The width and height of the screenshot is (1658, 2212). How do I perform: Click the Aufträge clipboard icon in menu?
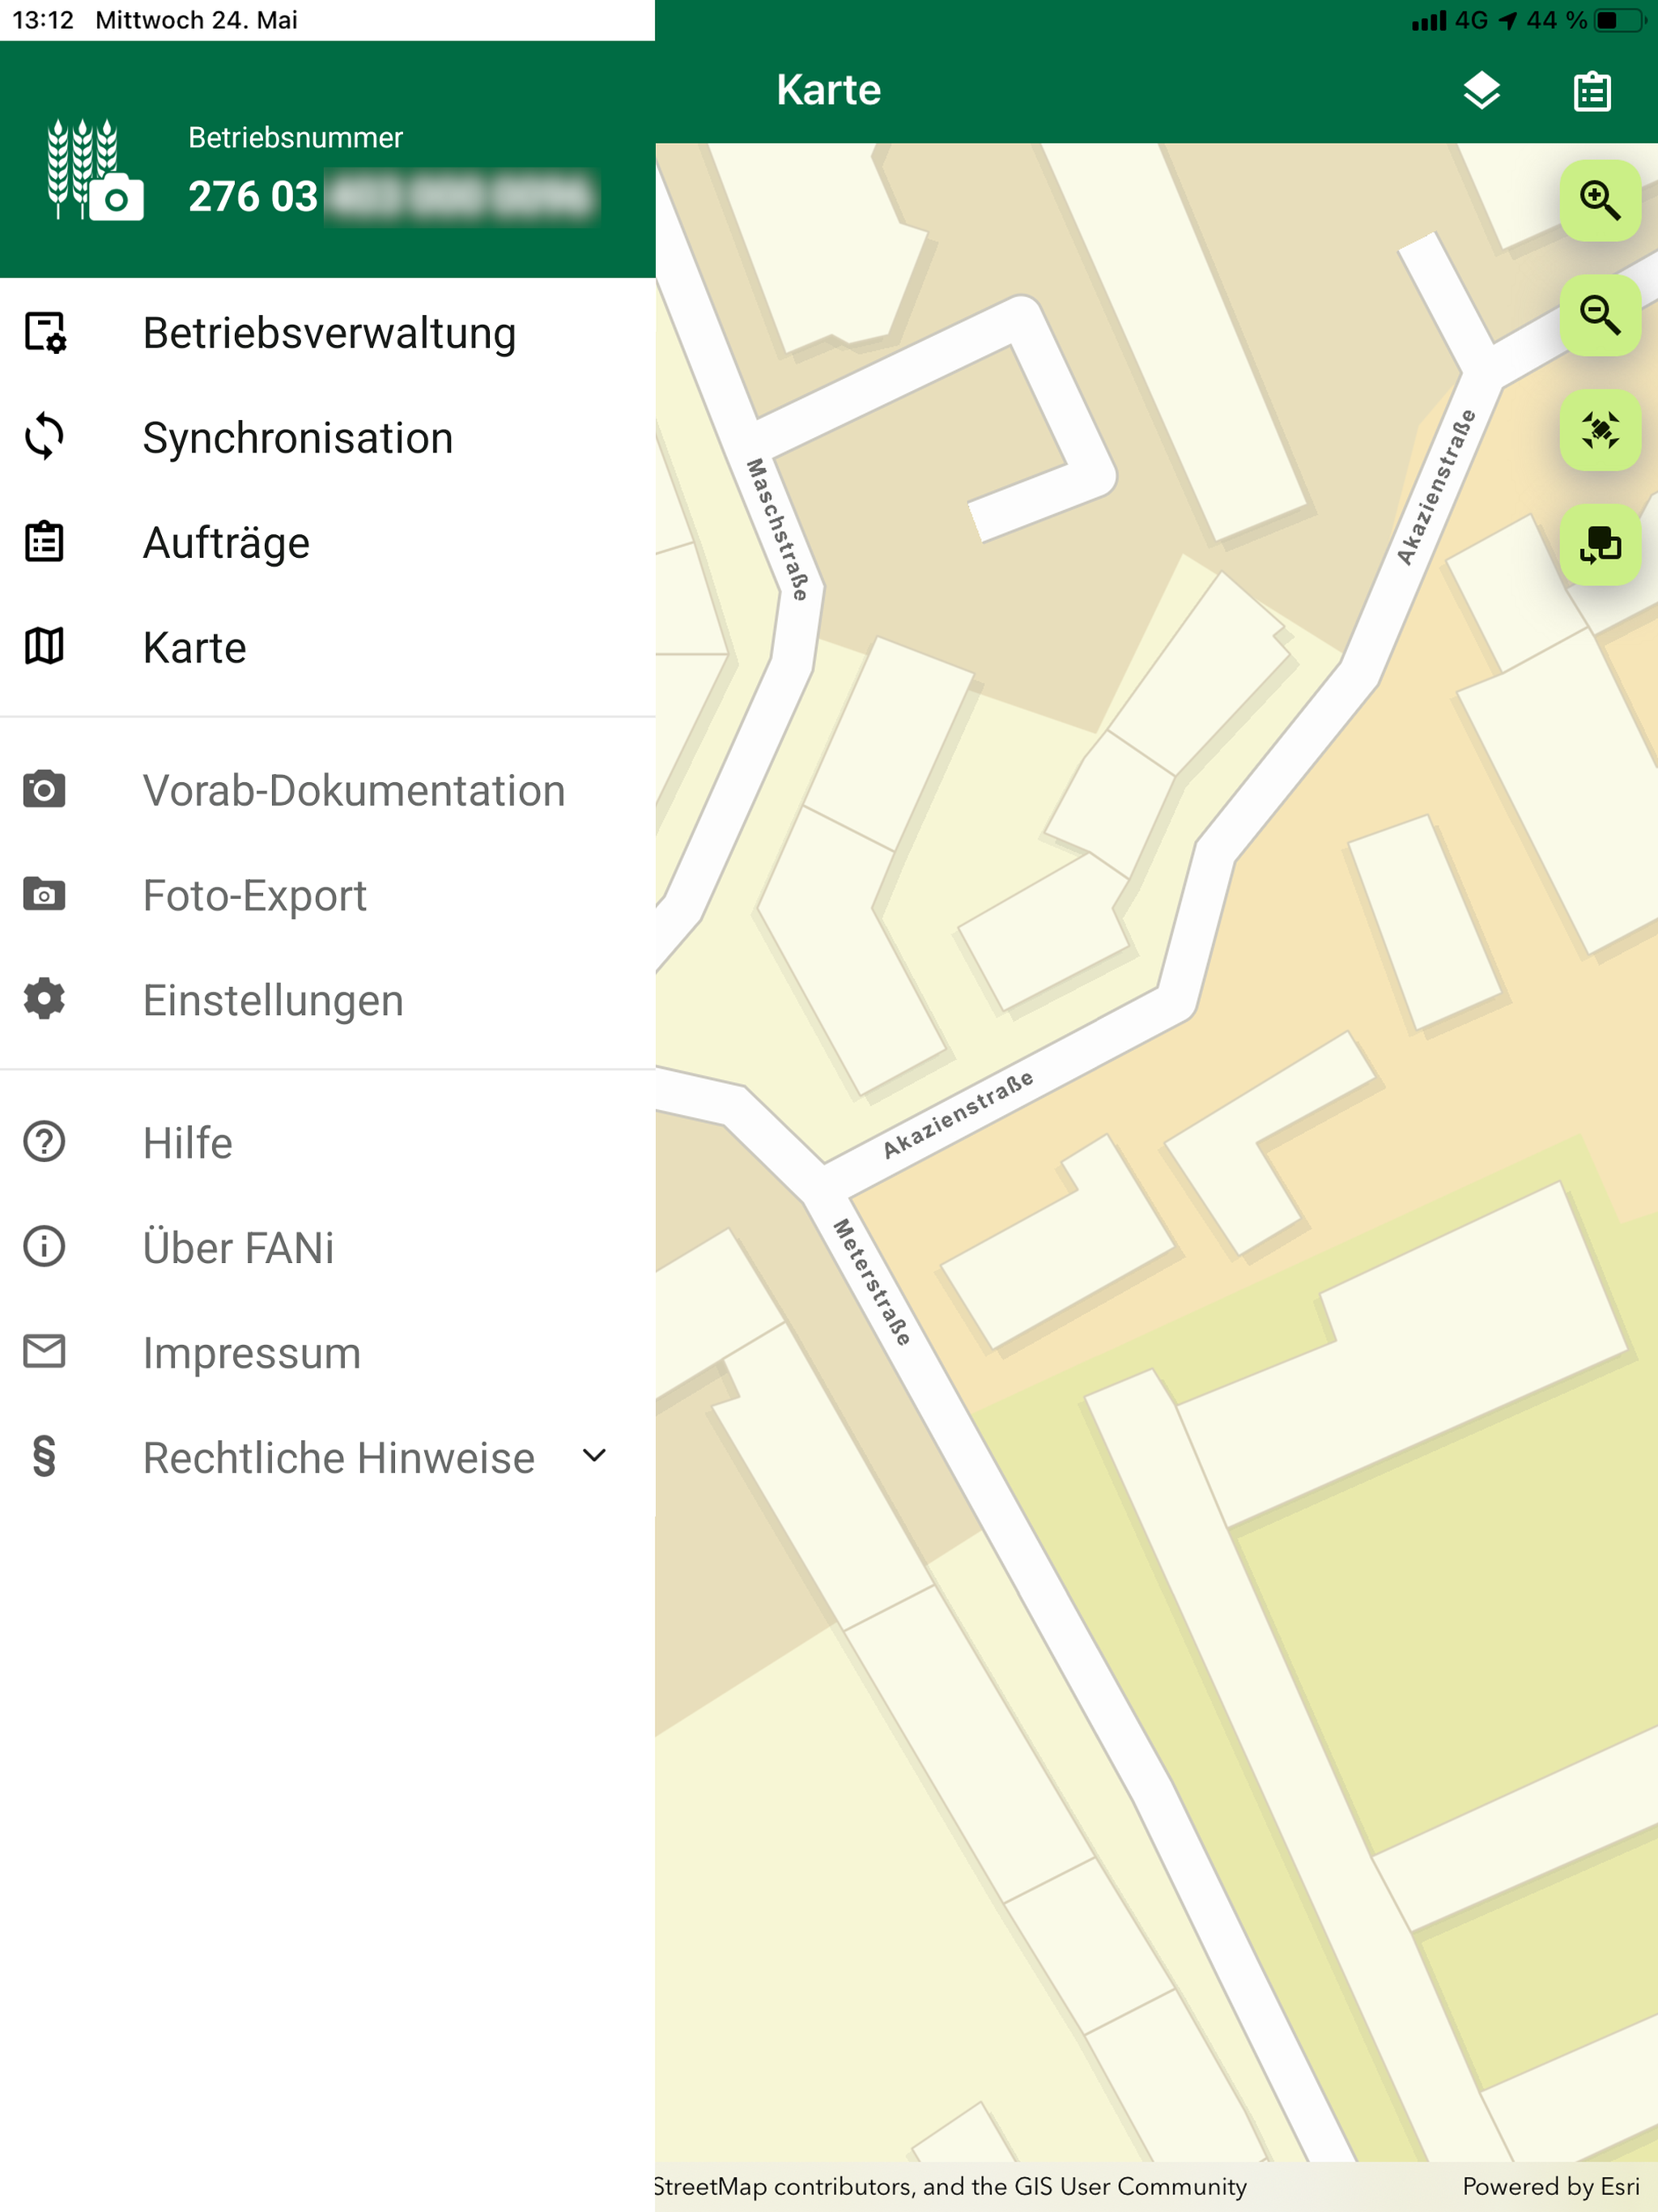(45, 541)
